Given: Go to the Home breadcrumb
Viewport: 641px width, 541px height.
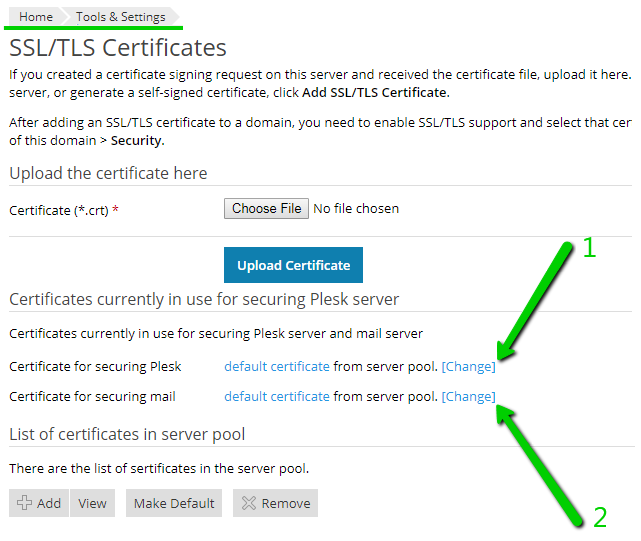Looking at the screenshot, I should point(36,17).
